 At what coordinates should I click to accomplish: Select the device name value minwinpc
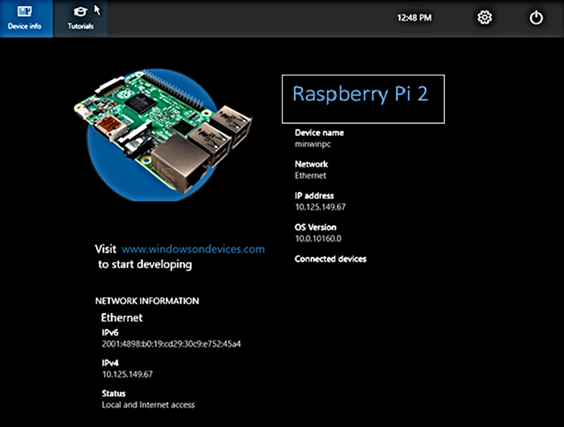point(313,144)
